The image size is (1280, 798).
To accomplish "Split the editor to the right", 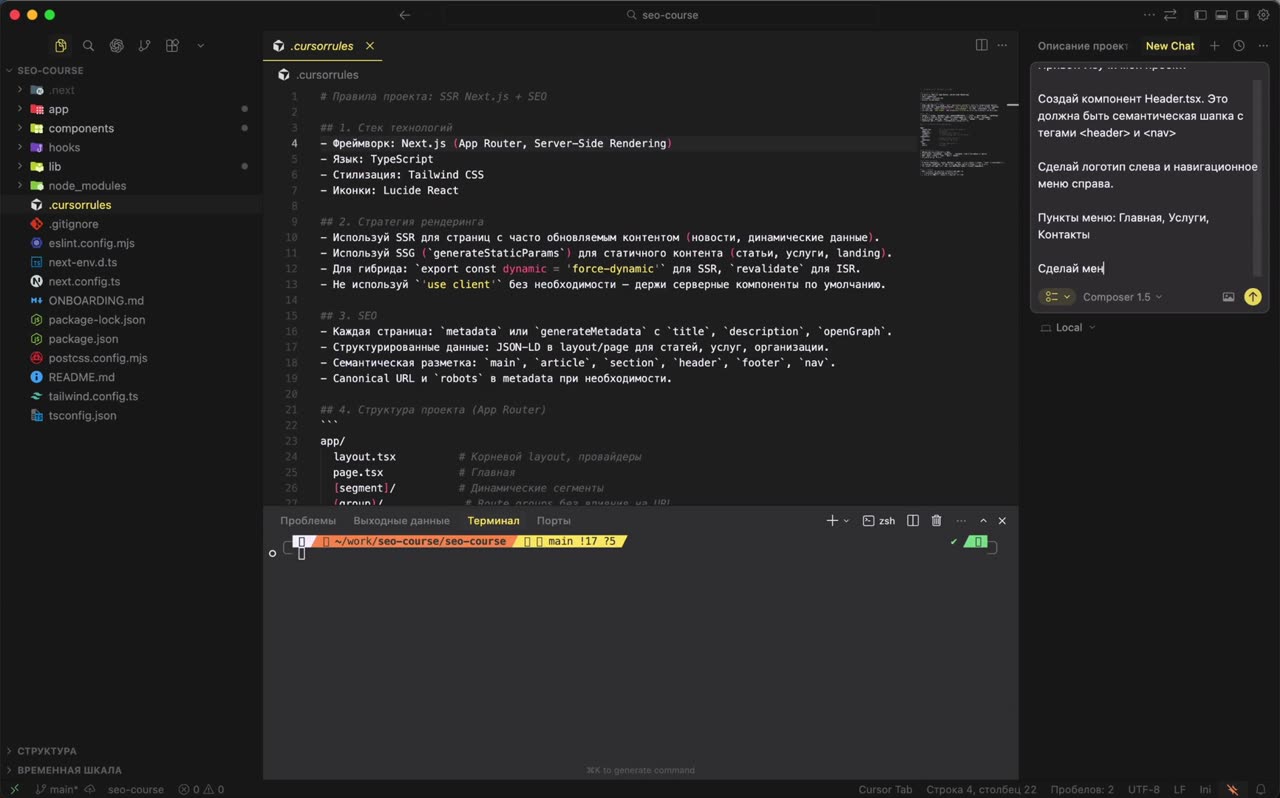I will [981, 45].
